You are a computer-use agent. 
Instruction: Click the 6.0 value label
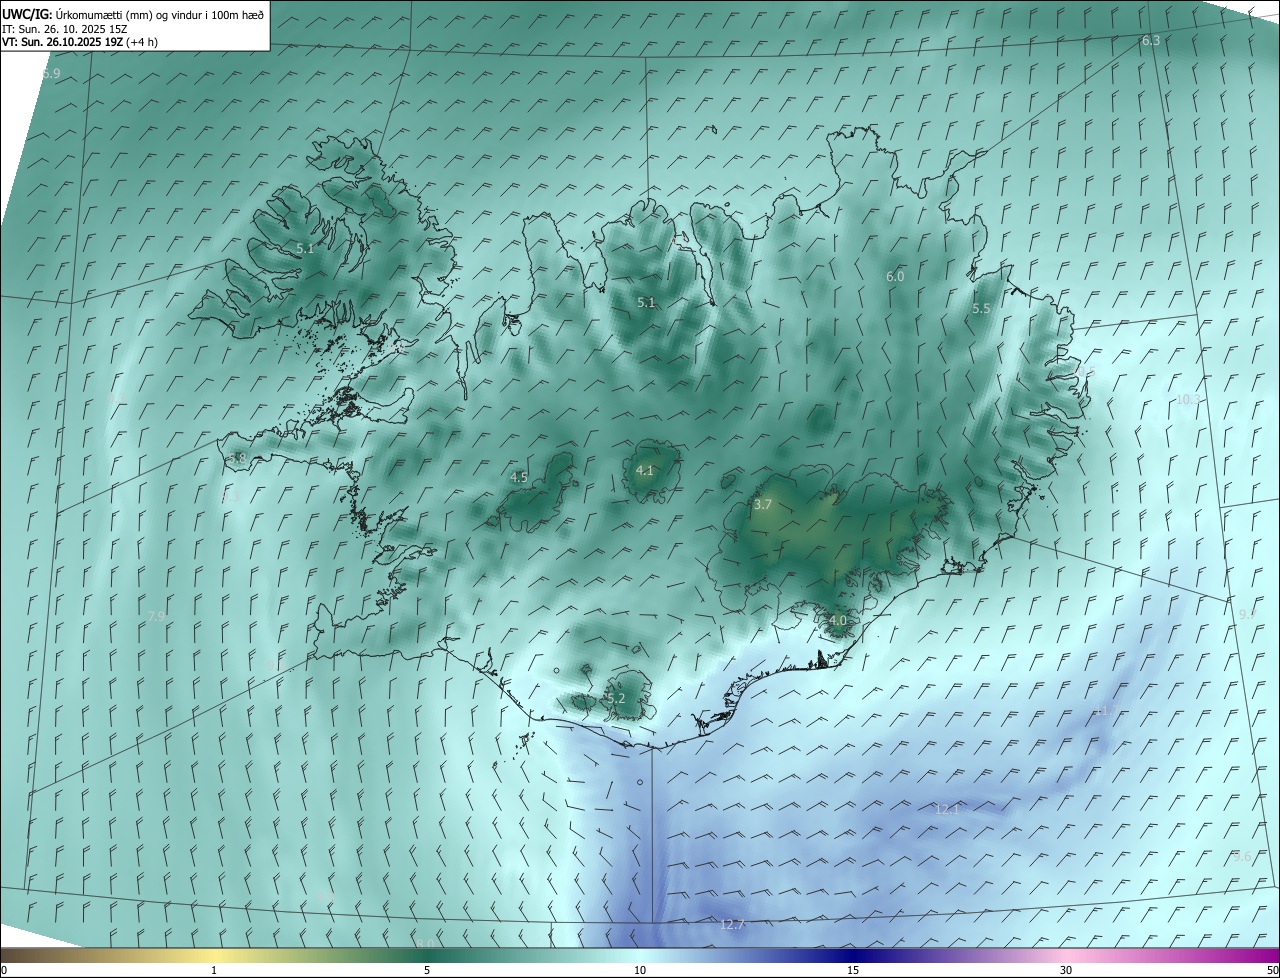tap(895, 276)
